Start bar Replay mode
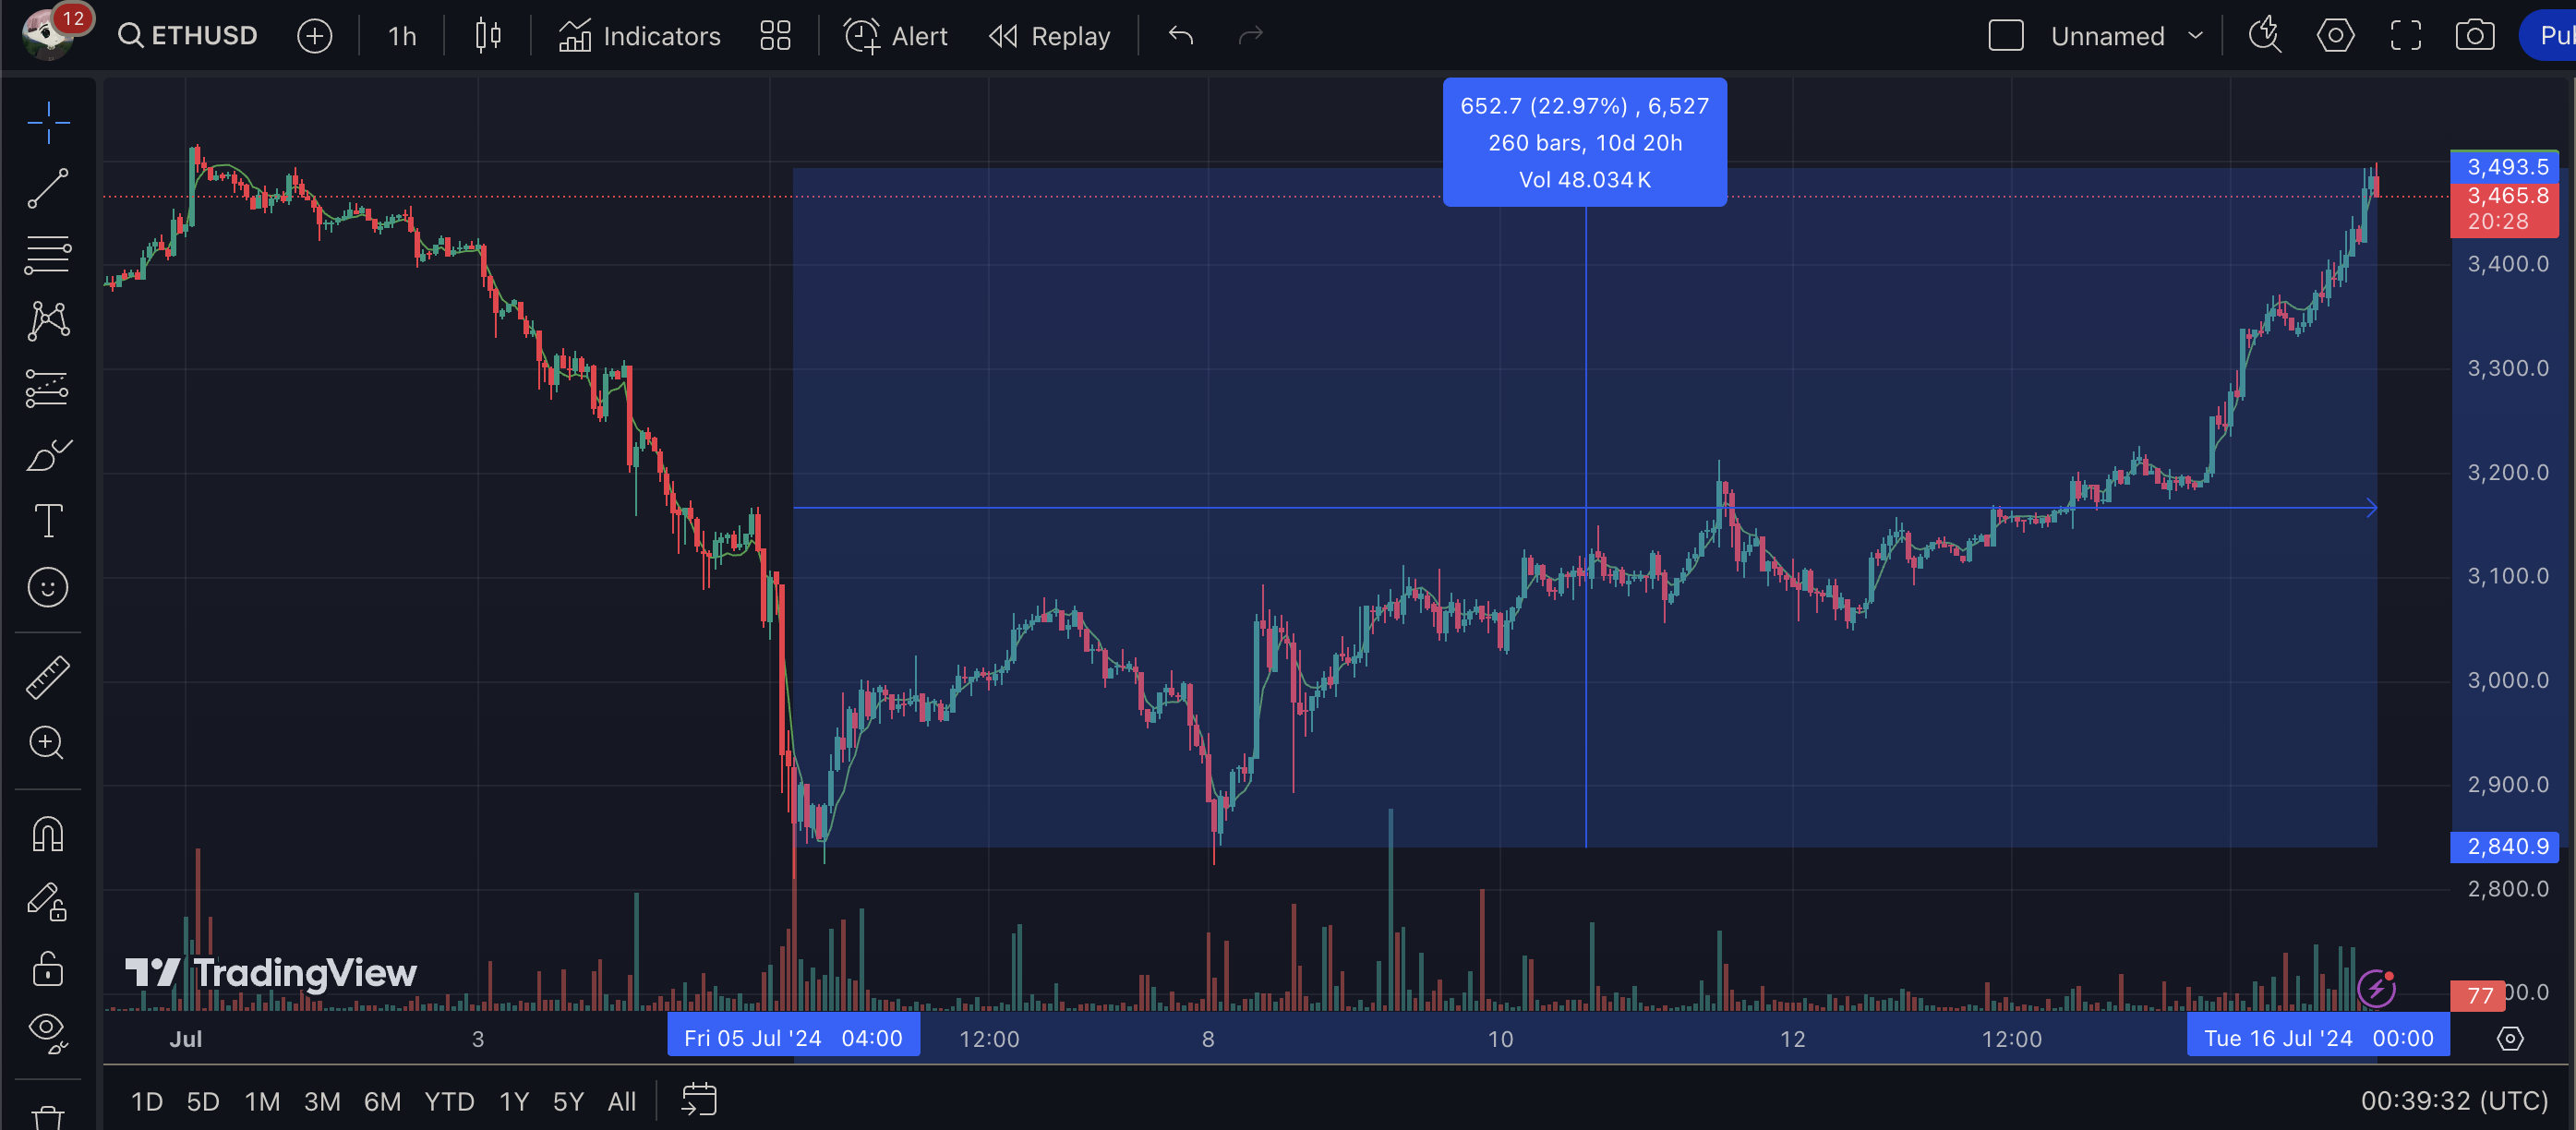 (1050, 36)
